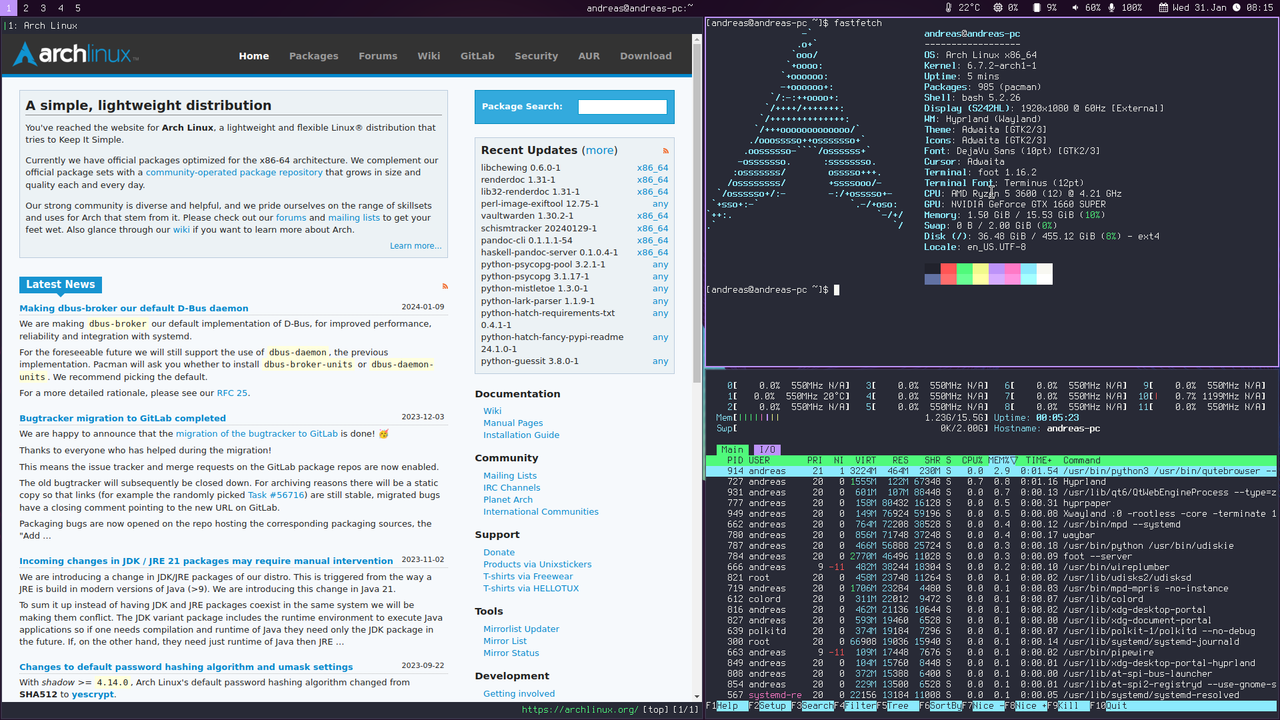This screenshot has width=1280, height=720.
Task: Open Bugtracker migration to GitLab news
Action: click(123, 418)
